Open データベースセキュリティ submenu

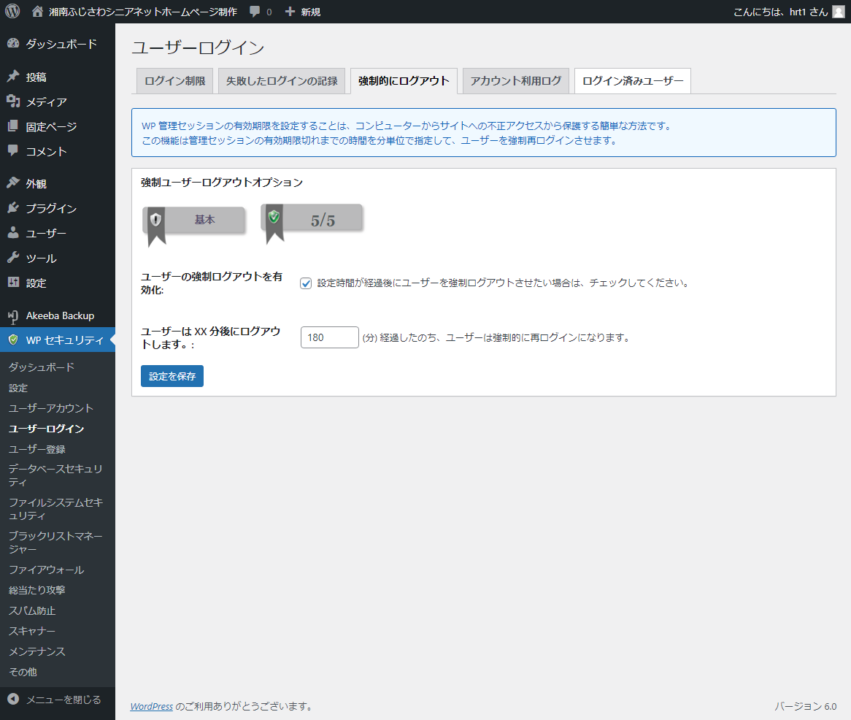click(x=55, y=475)
